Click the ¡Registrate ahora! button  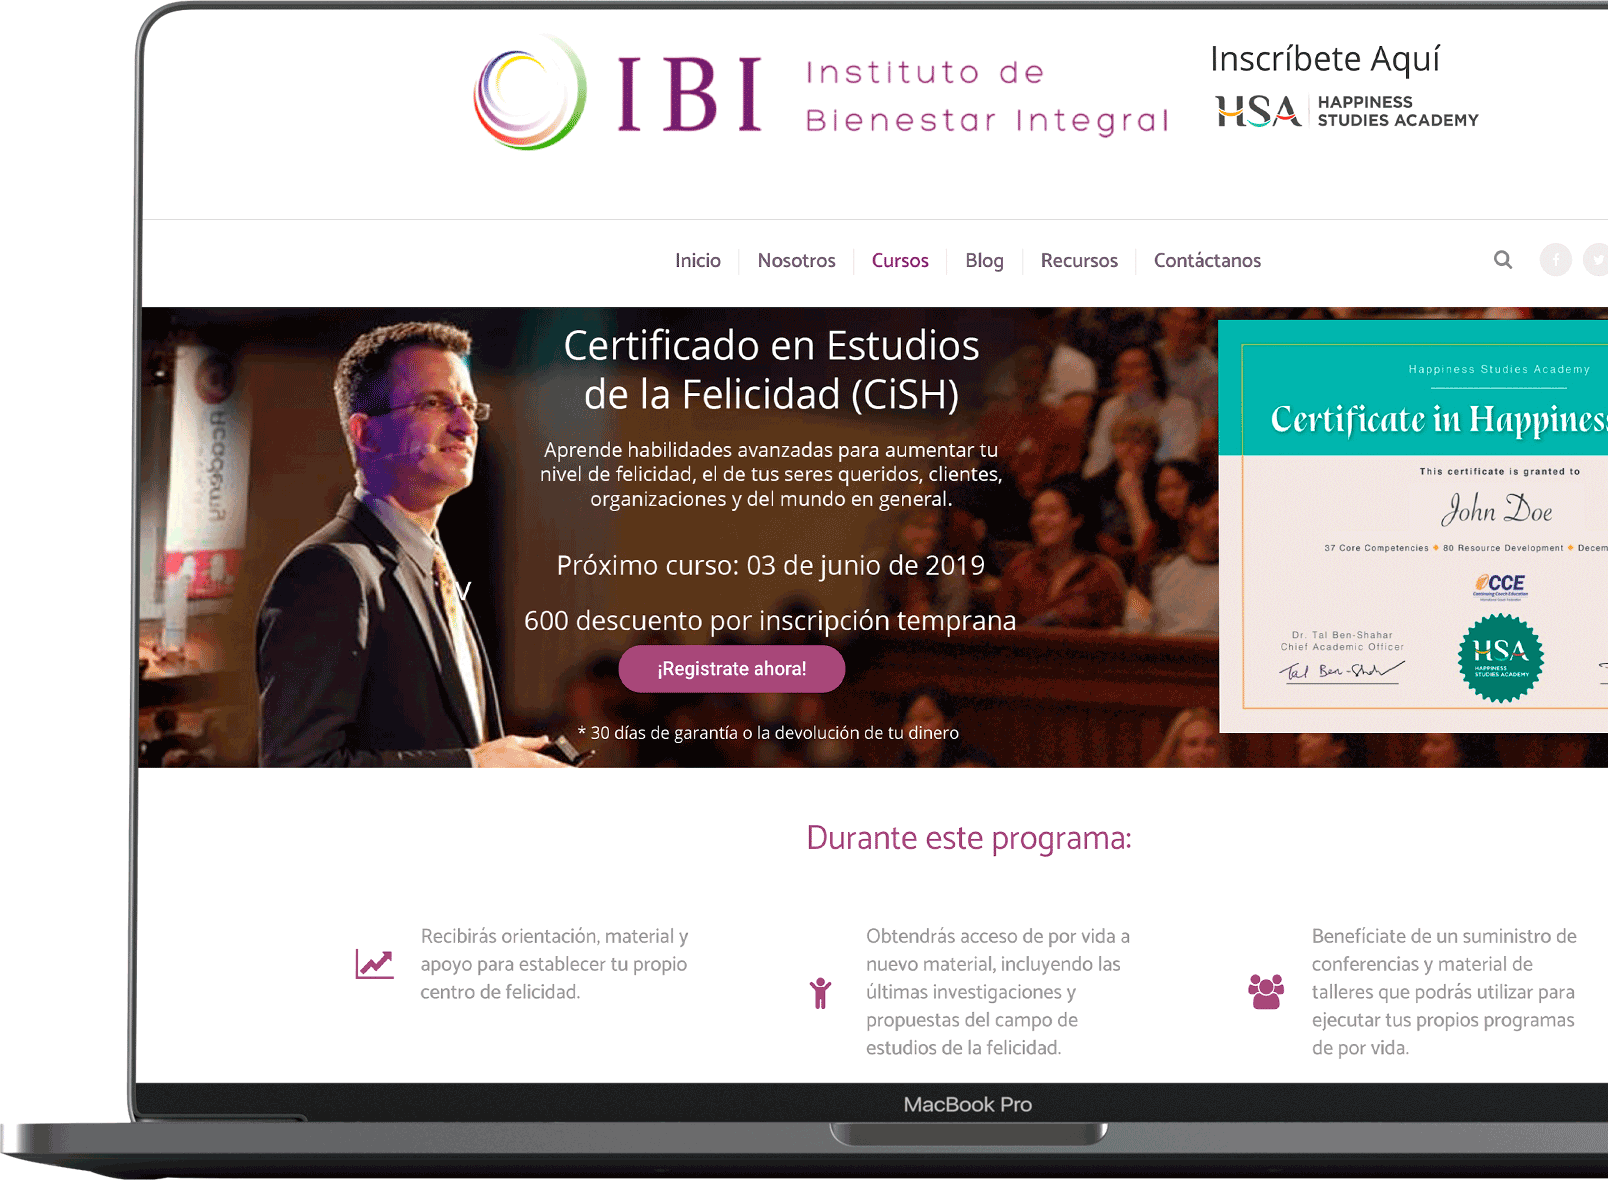pyautogui.click(x=732, y=669)
